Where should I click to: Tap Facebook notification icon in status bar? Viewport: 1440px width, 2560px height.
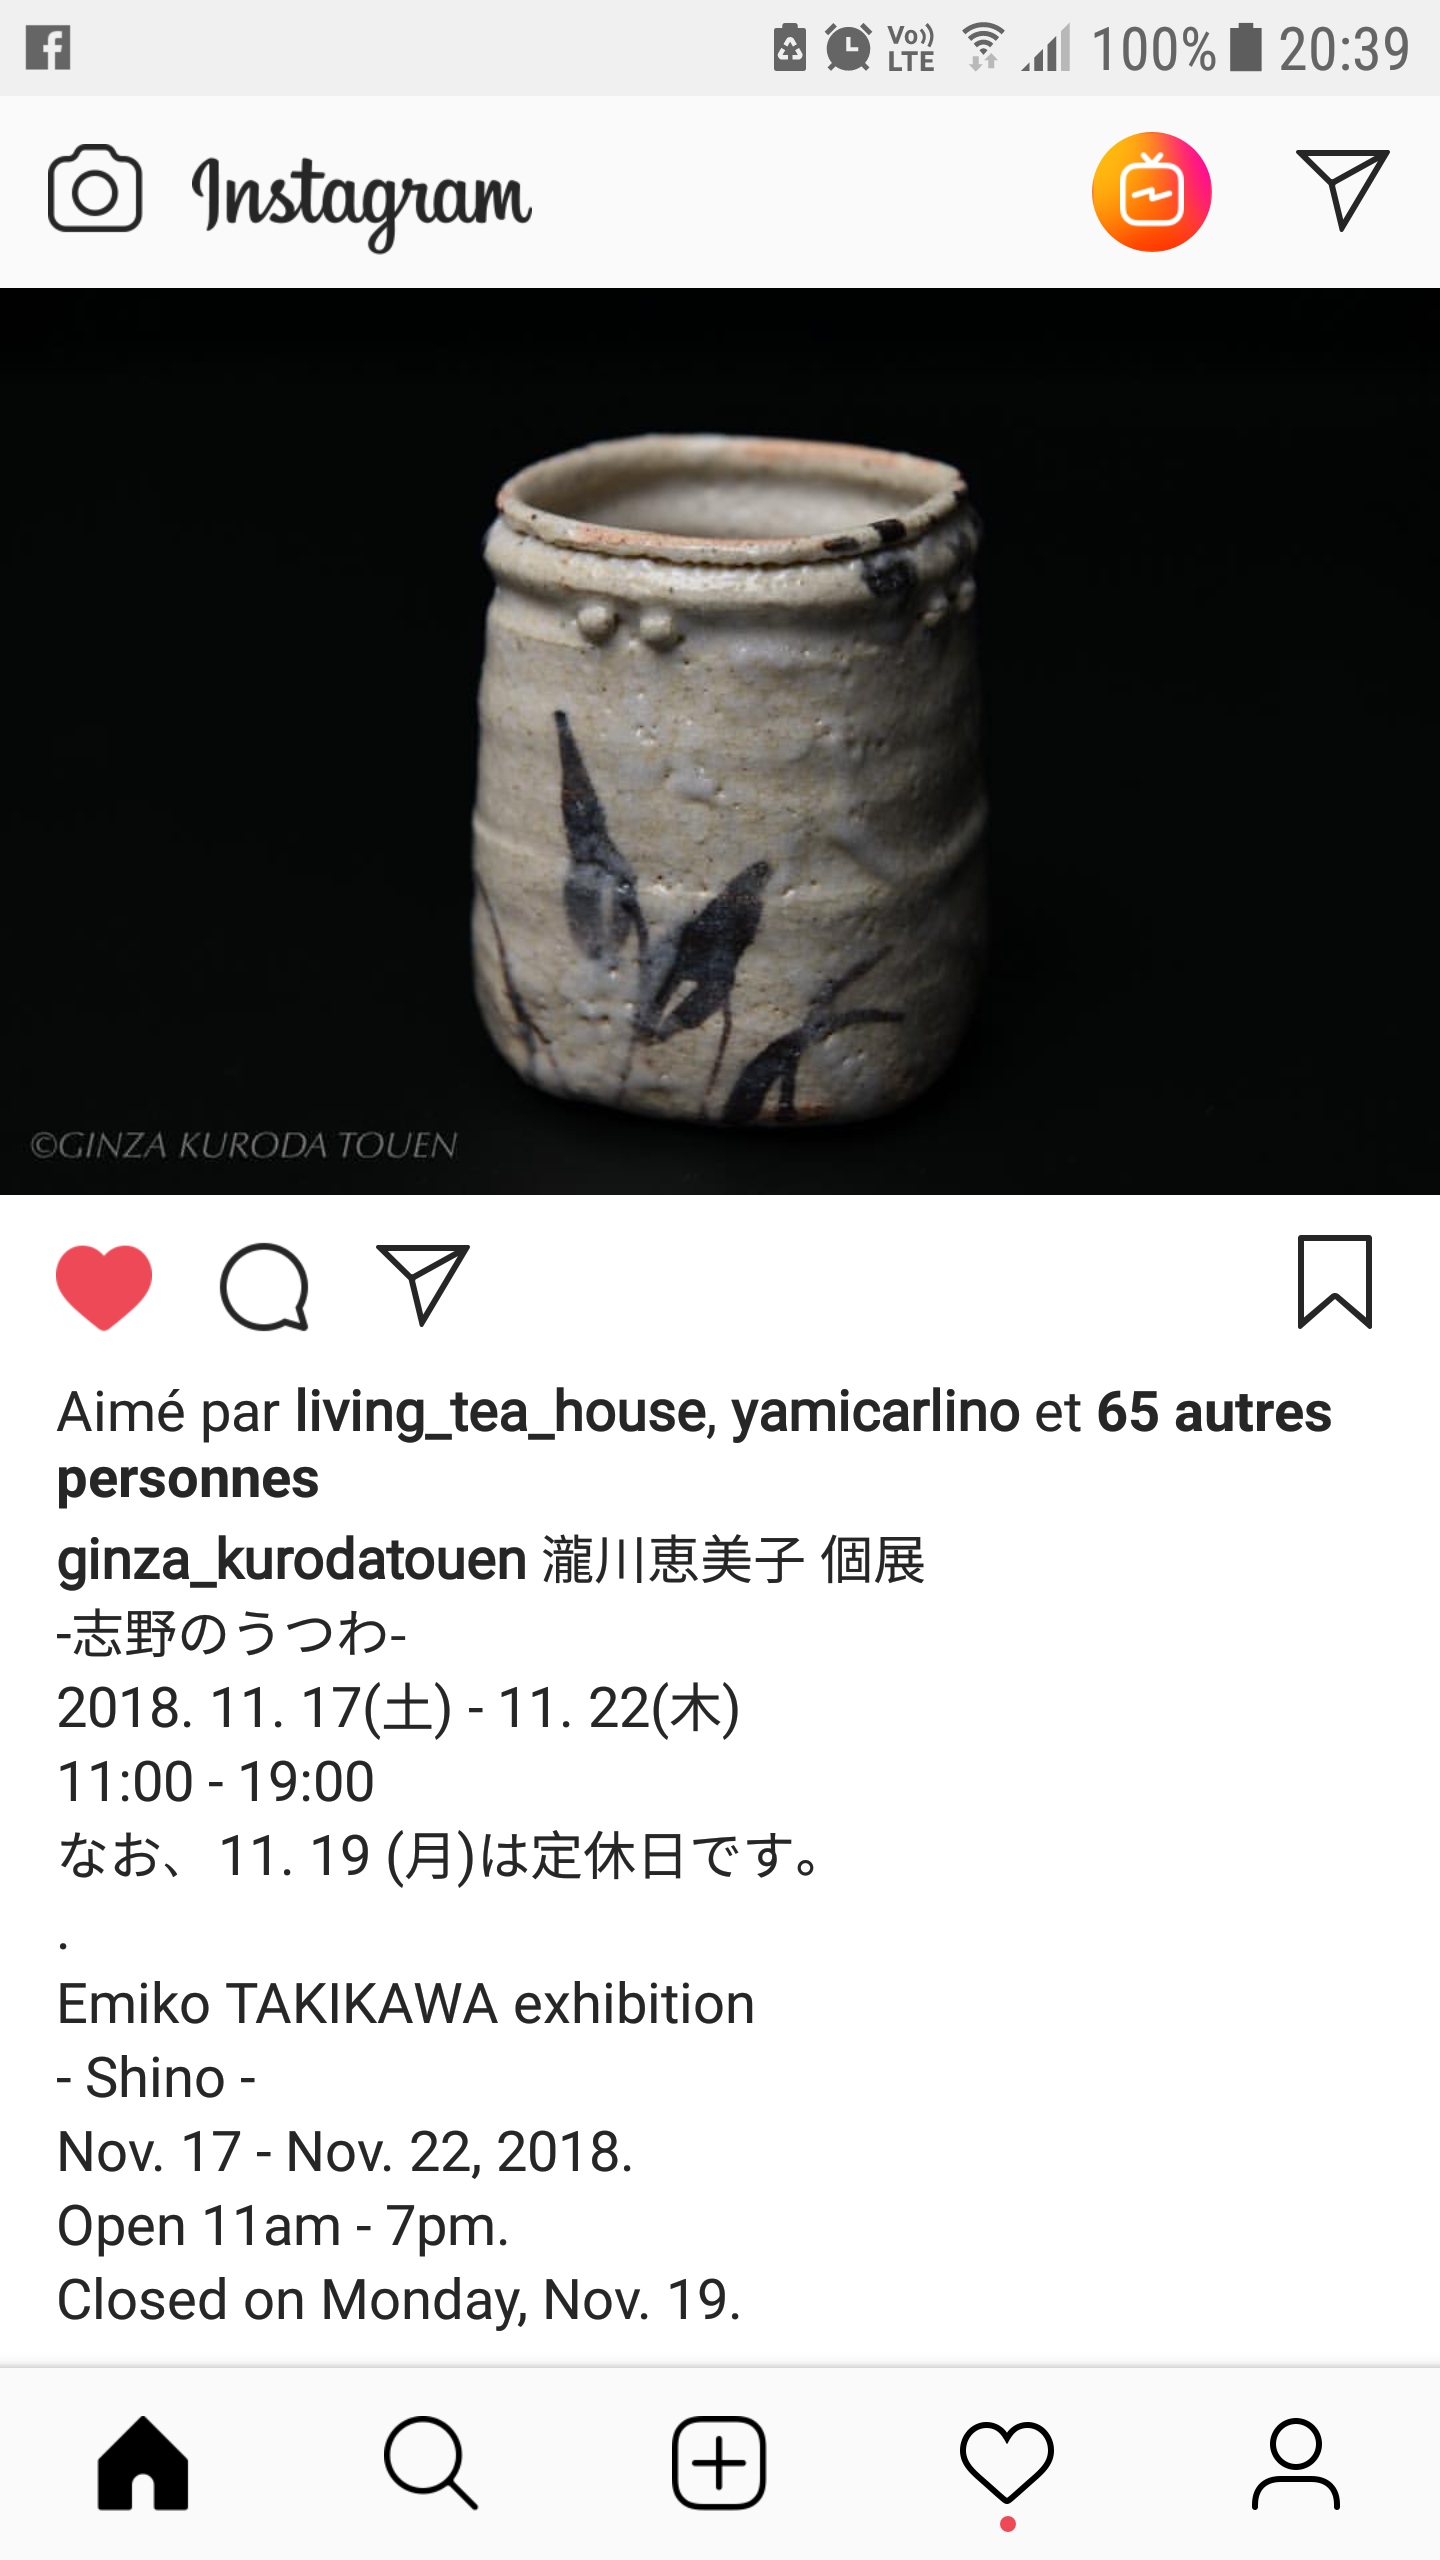48,48
